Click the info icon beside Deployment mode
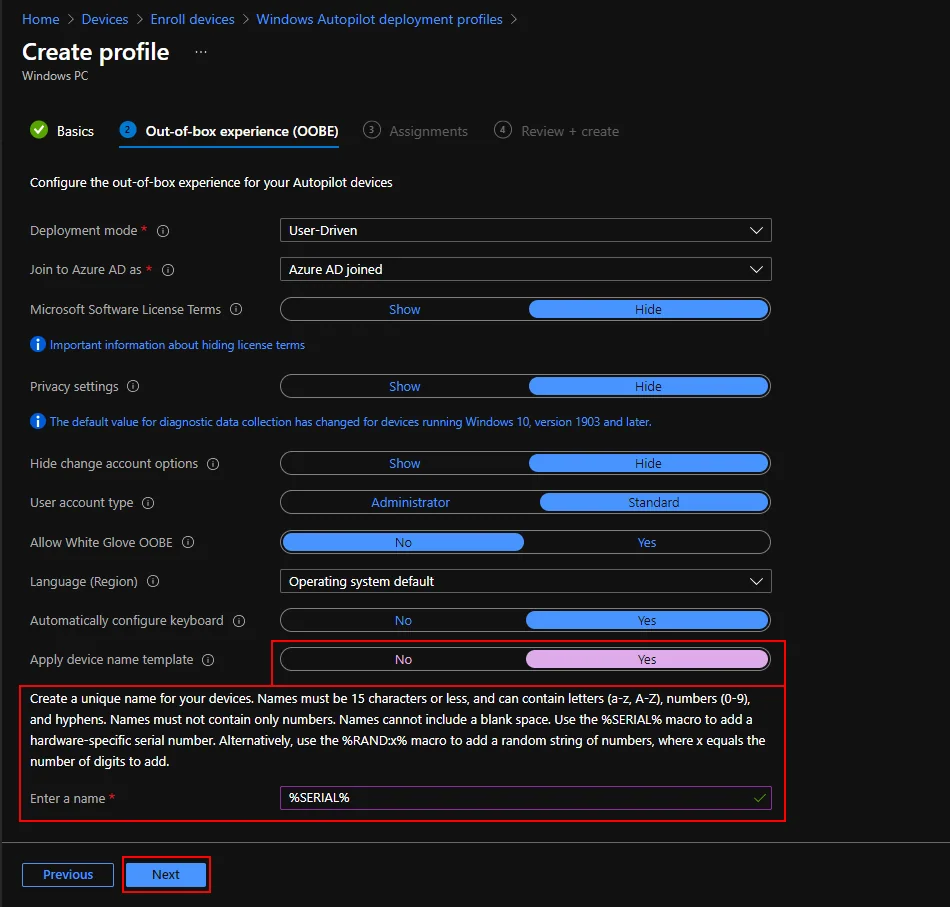This screenshot has width=950, height=907. pyautogui.click(x=163, y=231)
